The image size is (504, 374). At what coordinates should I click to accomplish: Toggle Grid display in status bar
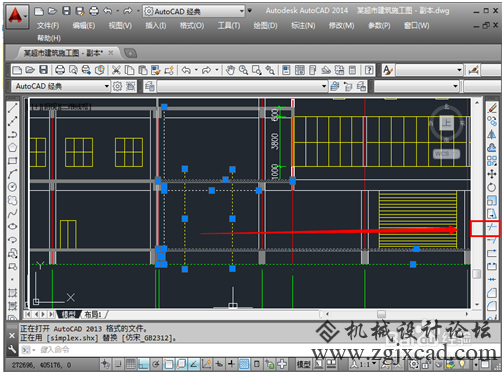[131, 364]
